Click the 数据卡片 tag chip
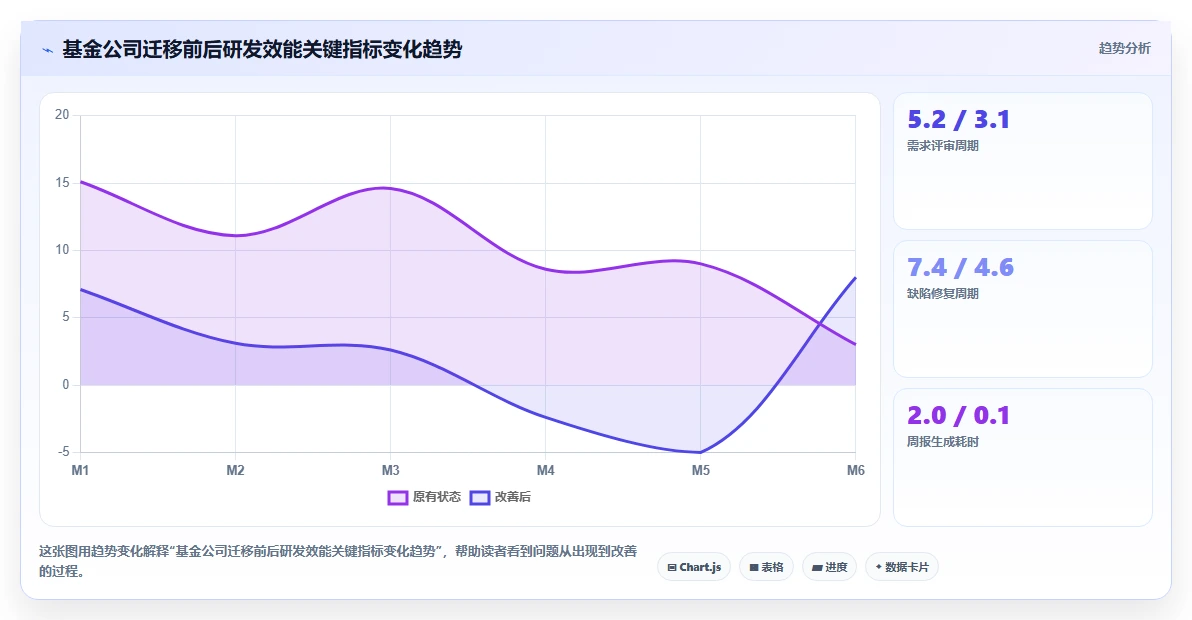The height and width of the screenshot is (620, 1192). (x=902, y=567)
